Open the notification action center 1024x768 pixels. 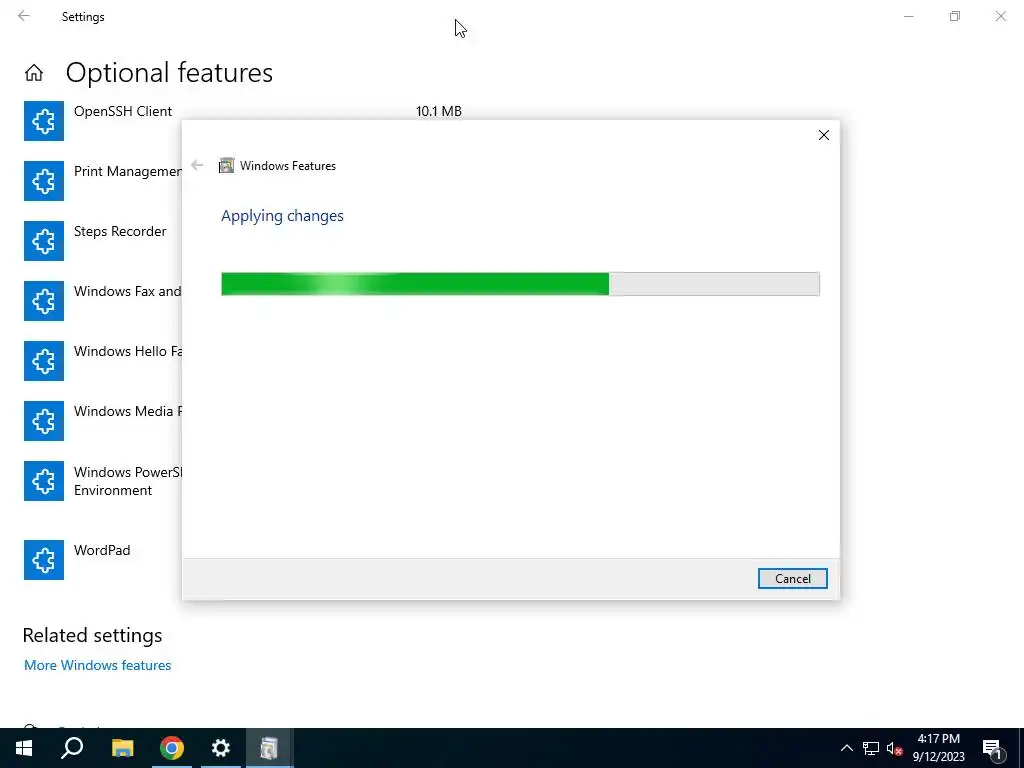click(993, 749)
